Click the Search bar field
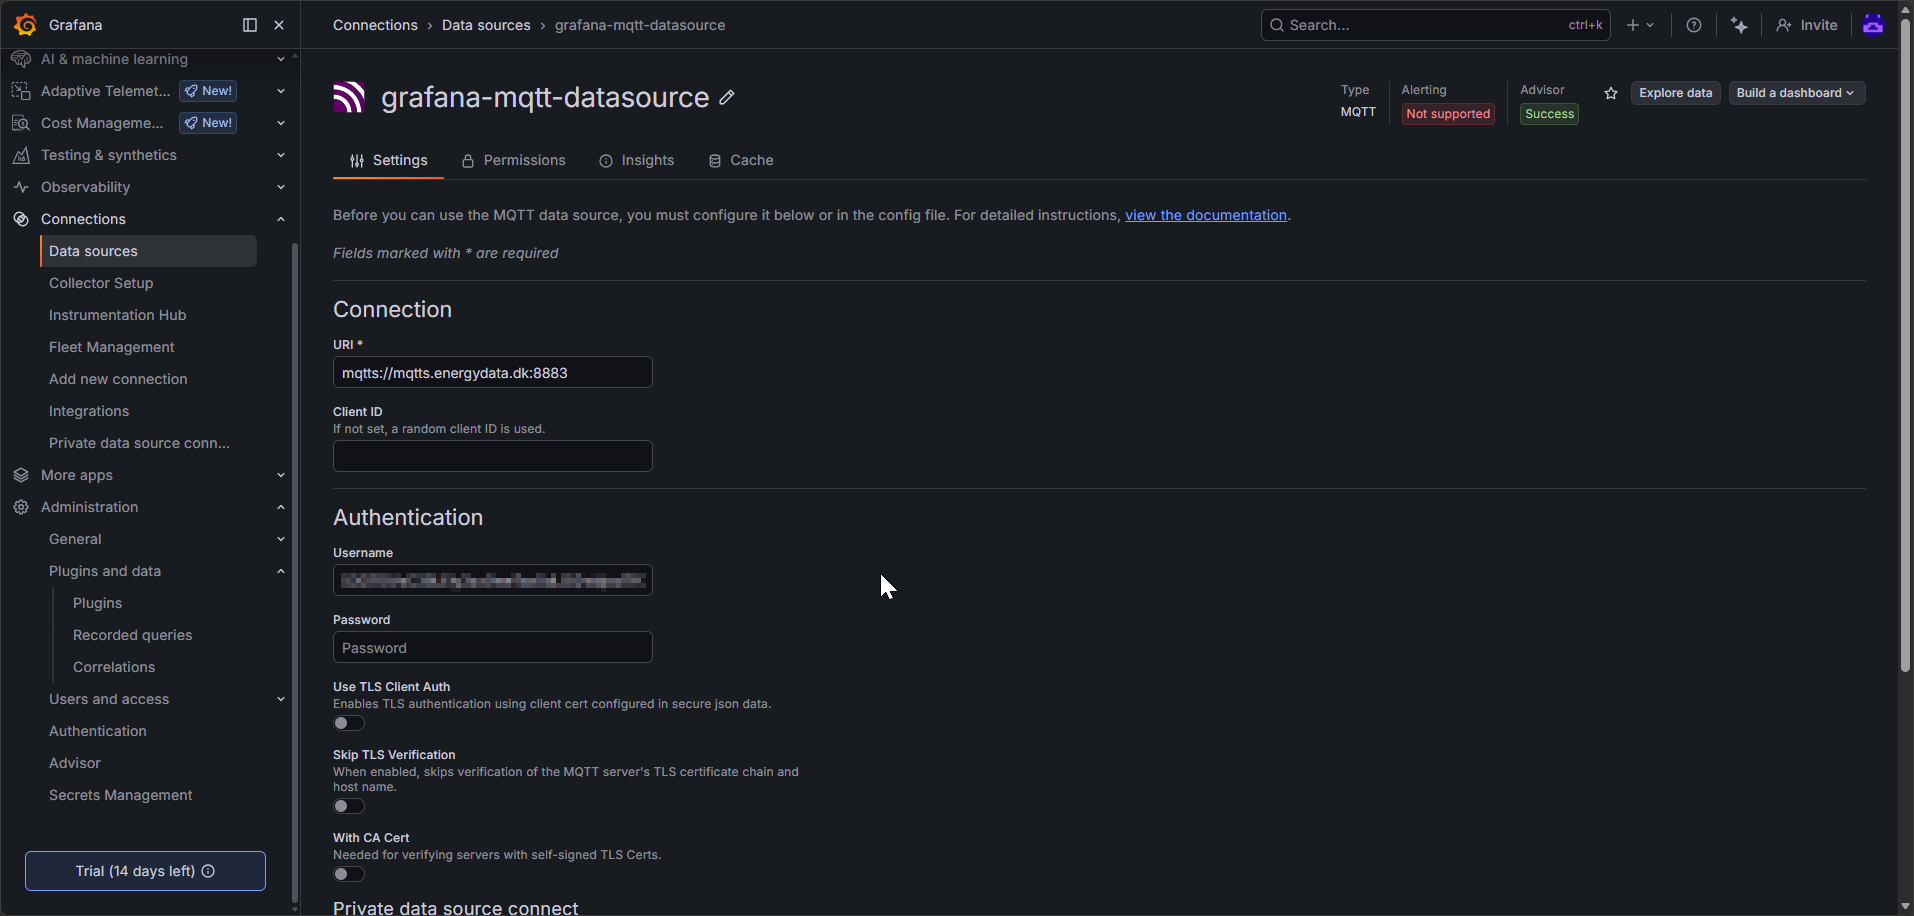1914x916 pixels. pyautogui.click(x=1435, y=25)
